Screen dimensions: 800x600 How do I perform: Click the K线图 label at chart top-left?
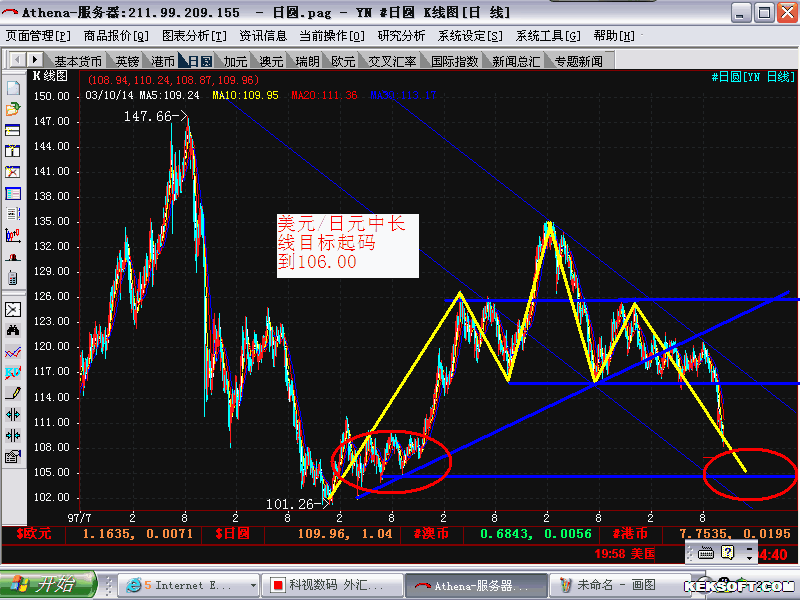point(50,76)
